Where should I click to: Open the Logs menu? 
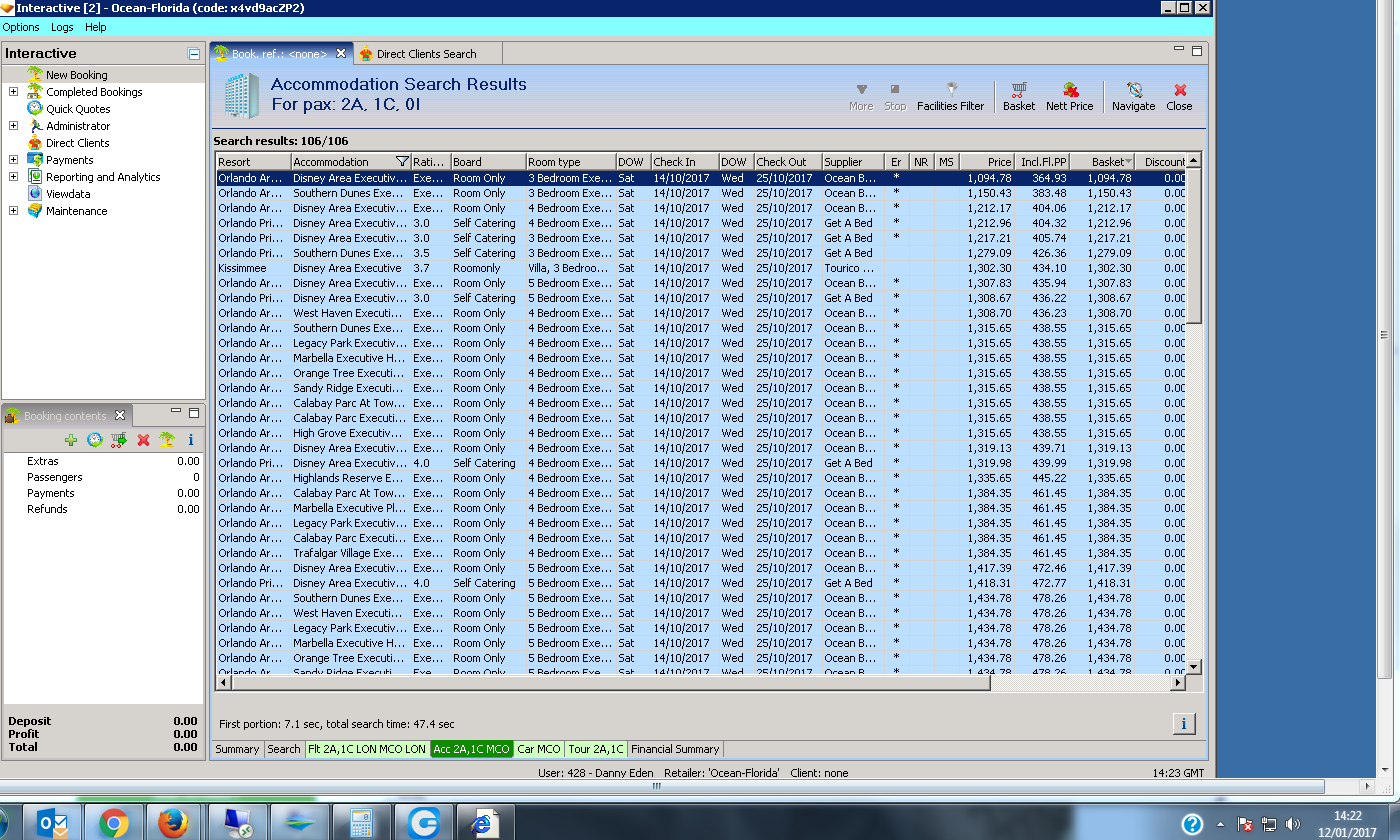tap(62, 27)
